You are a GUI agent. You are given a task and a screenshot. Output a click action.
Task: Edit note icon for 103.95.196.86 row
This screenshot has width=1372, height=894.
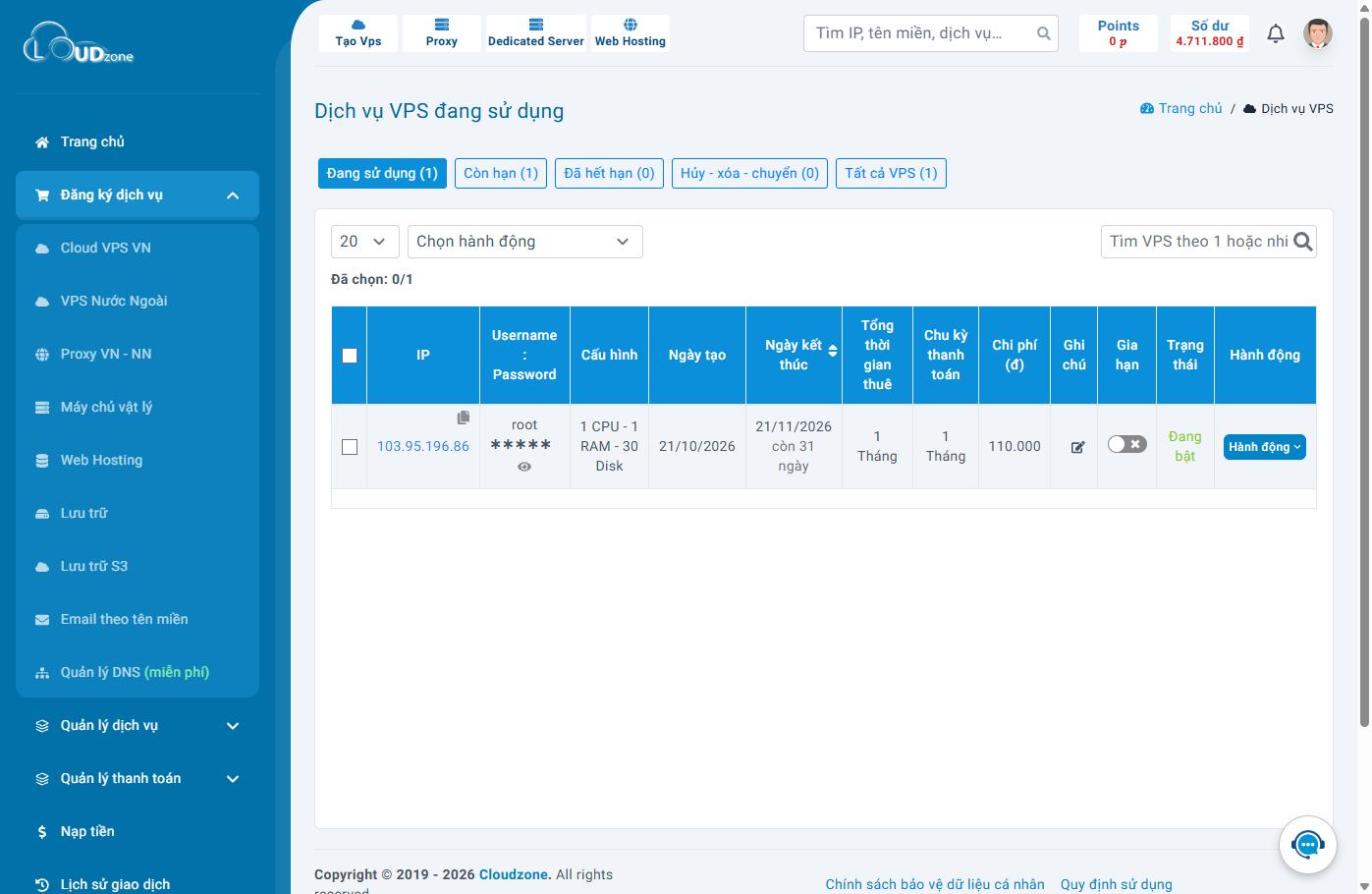[1077, 447]
